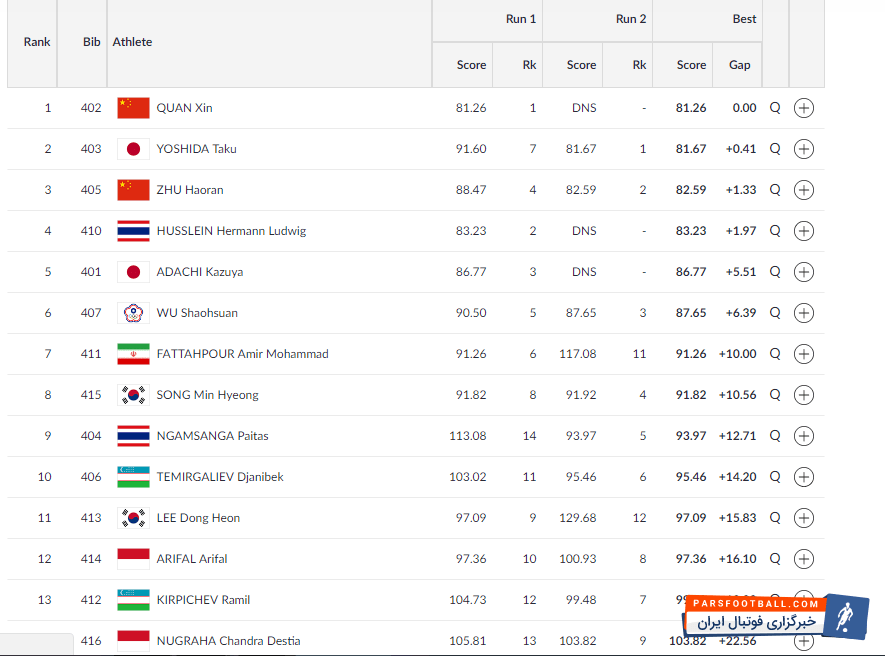Open athlete name NUGRAHA Chandra Destia

[x=228, y=641]
